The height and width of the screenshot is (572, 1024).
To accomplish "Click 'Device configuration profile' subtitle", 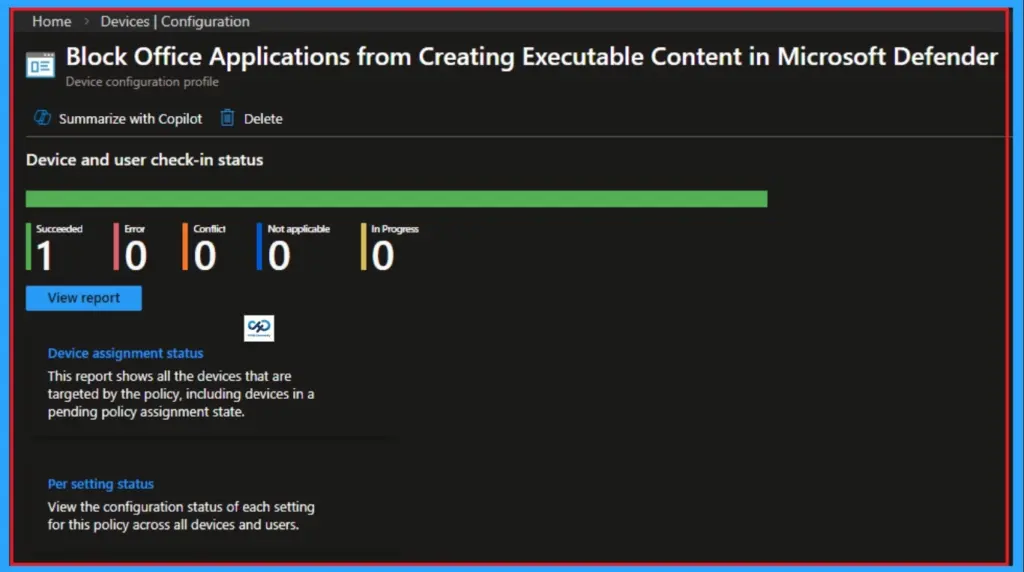I will coord(142,82).
